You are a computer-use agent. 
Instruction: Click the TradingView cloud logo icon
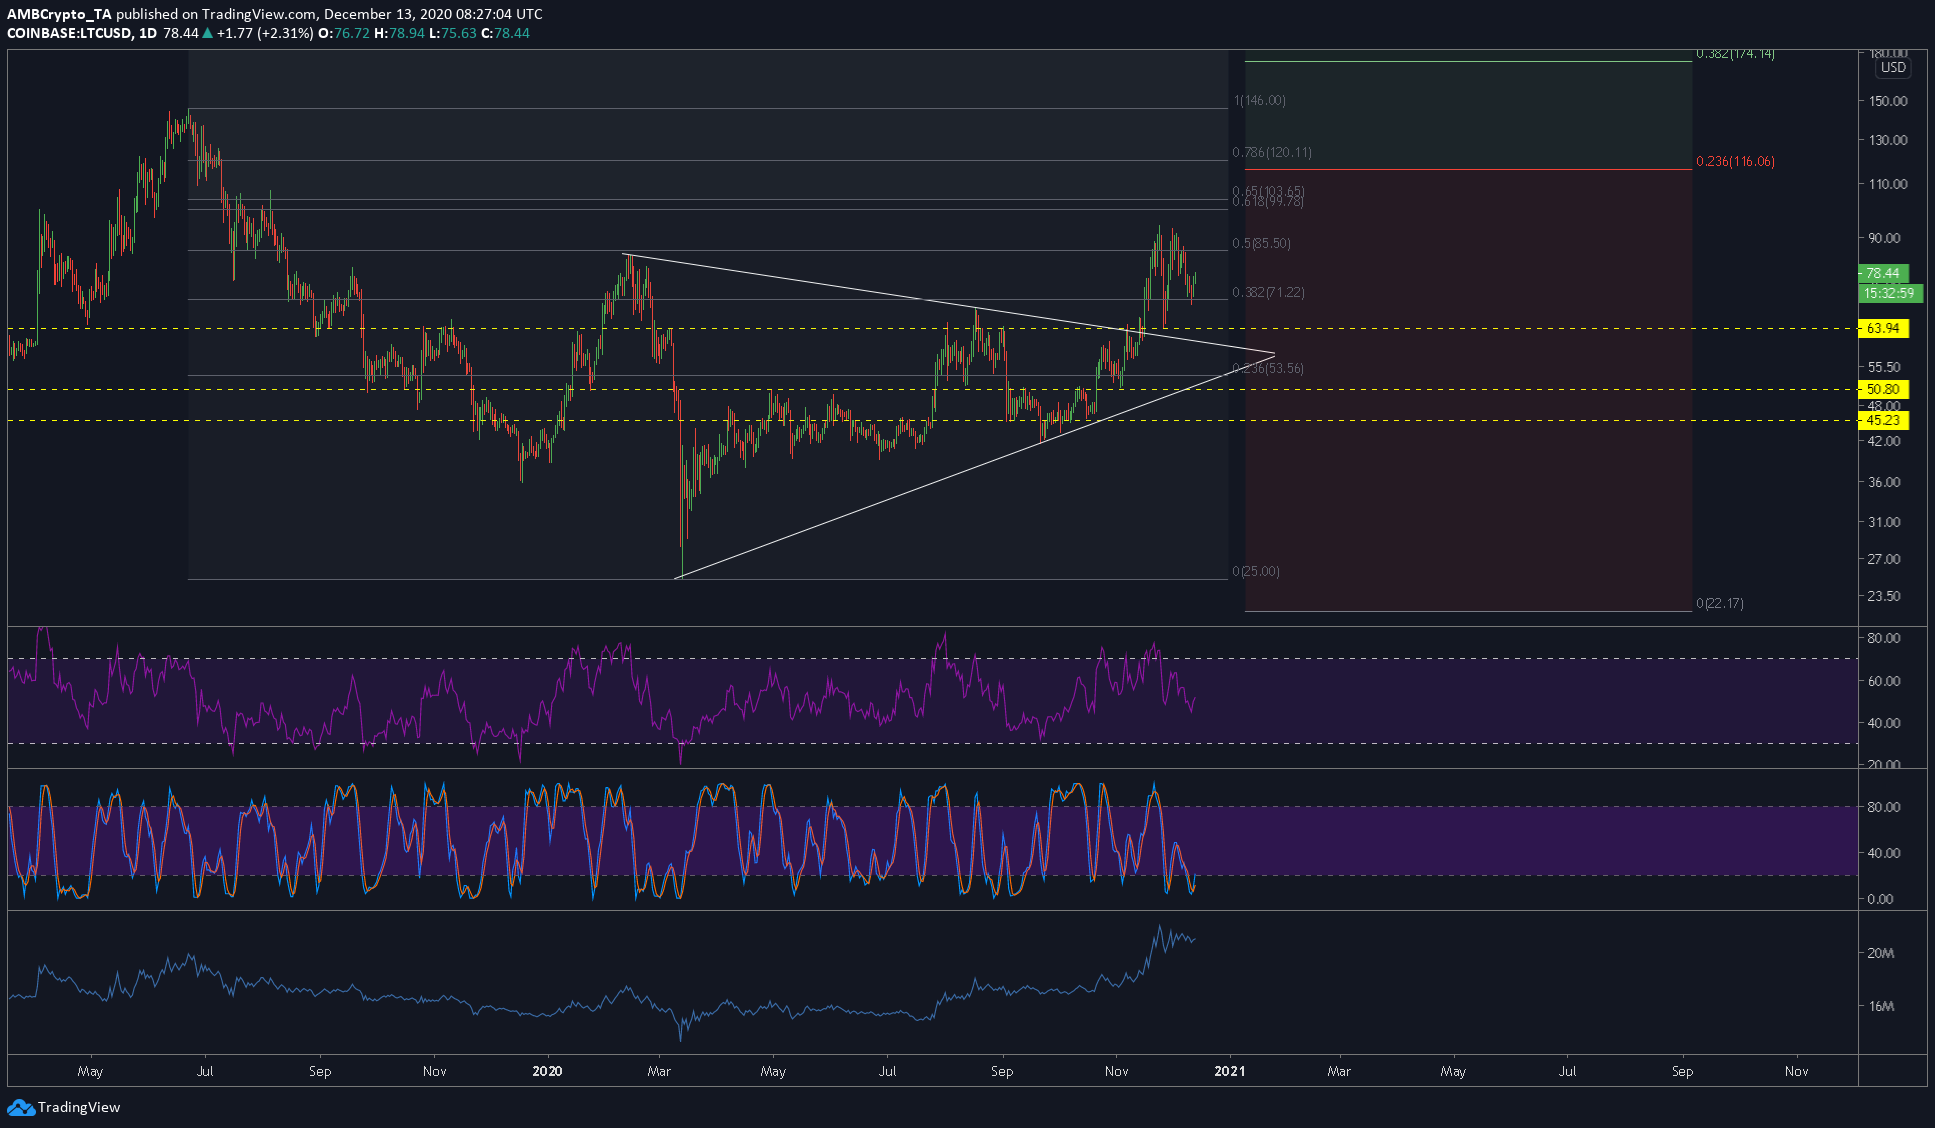pyautogui.click(x=20, y=1107)
